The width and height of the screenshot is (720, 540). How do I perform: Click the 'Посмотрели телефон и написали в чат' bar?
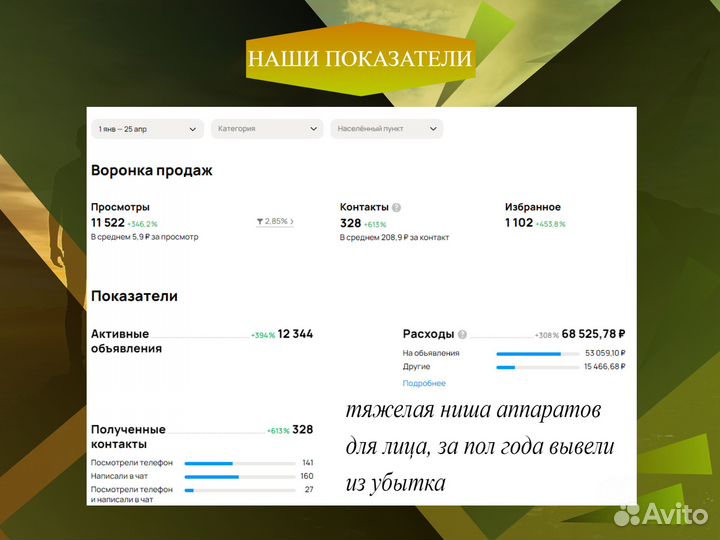[x=240, y=490]
